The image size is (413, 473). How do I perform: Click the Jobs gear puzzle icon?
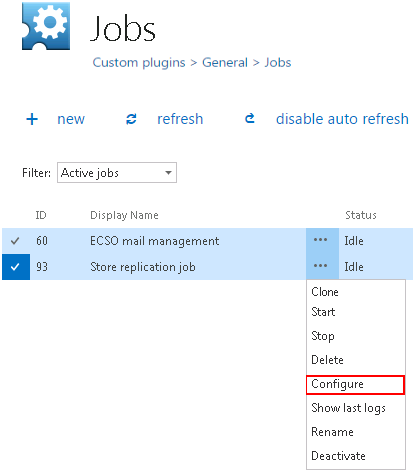(x=46, y=26)
